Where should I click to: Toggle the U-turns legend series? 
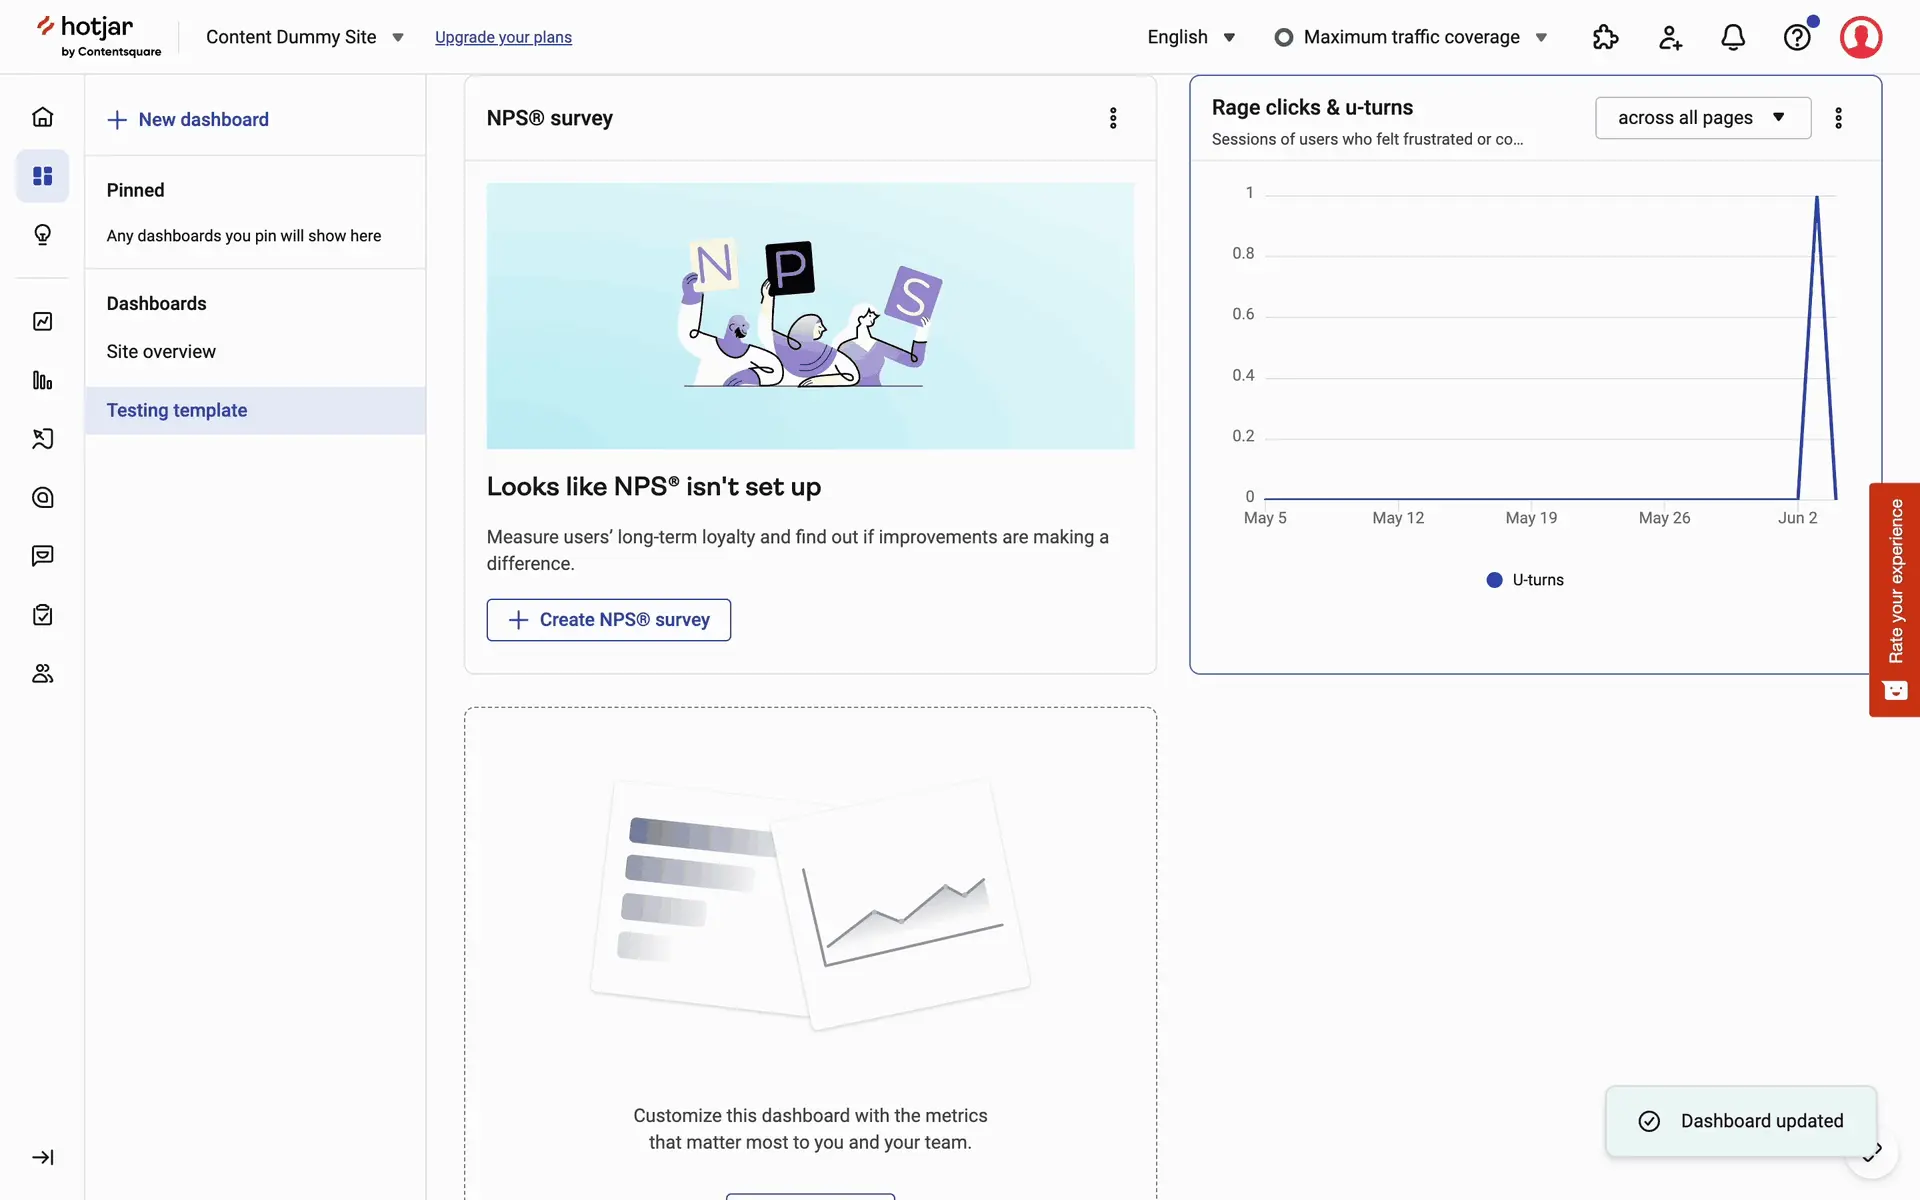coord(1525,580)
